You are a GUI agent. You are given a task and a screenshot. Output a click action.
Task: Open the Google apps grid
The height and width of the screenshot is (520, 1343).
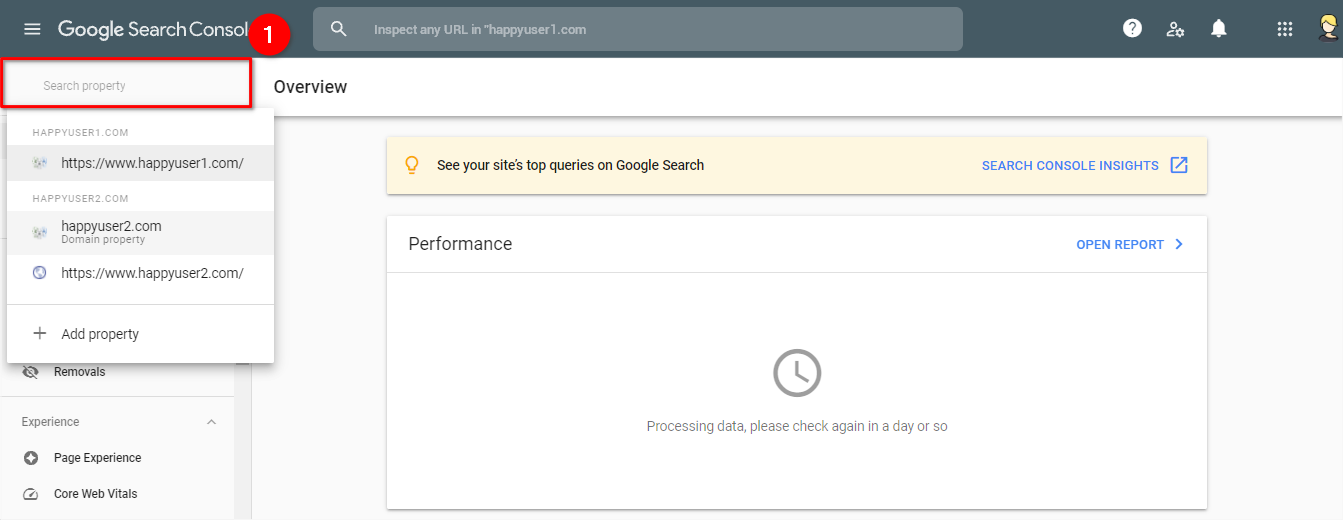tap(1285, 29)
